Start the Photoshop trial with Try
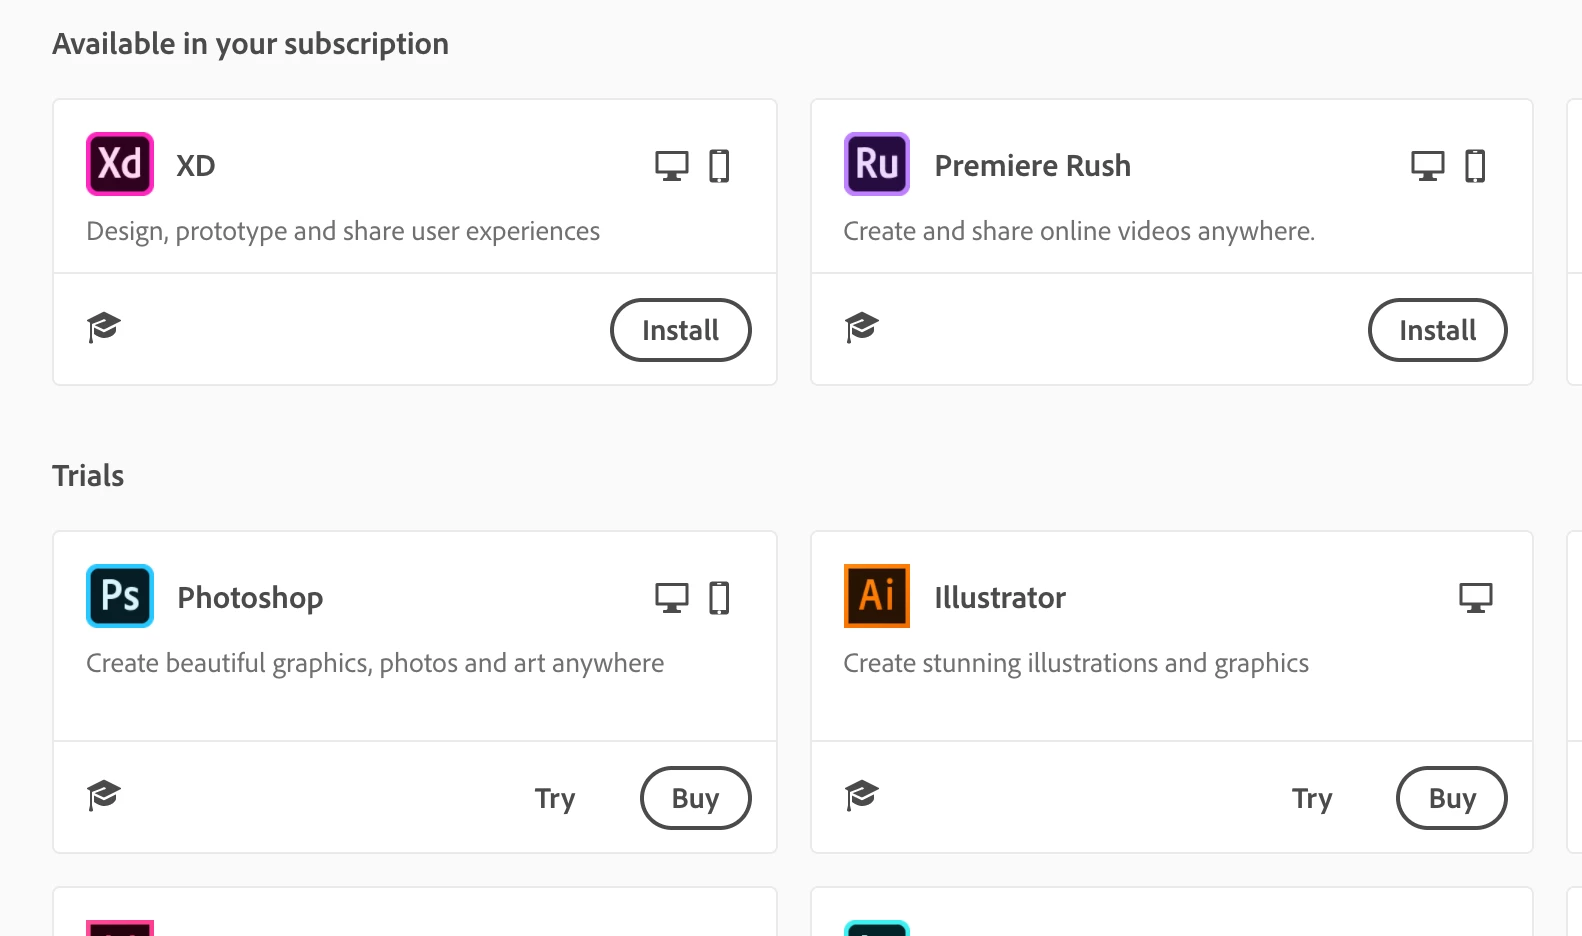 [555, 798]
